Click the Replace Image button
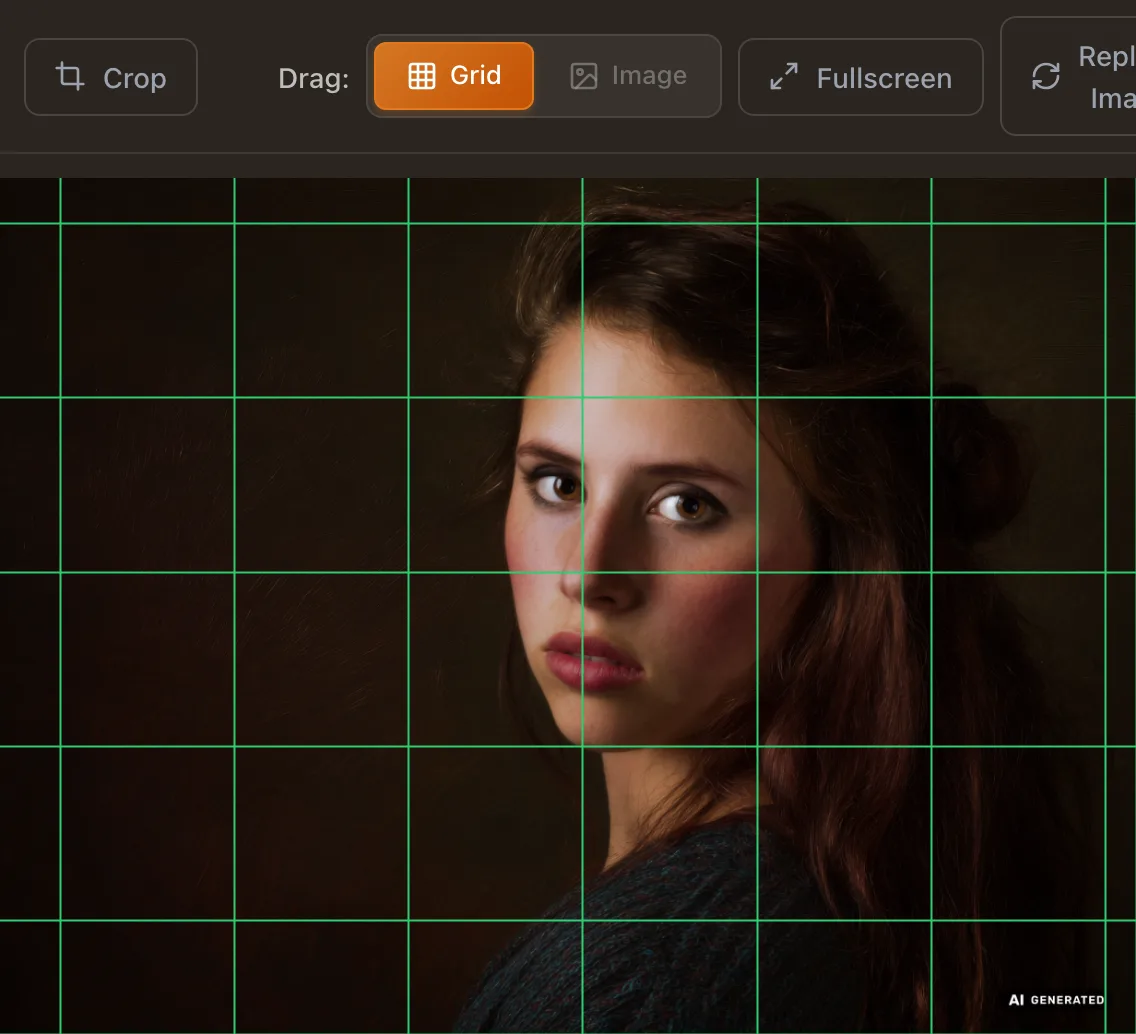Screen dimensions: 1136x1034 [x=1069, y=77]
